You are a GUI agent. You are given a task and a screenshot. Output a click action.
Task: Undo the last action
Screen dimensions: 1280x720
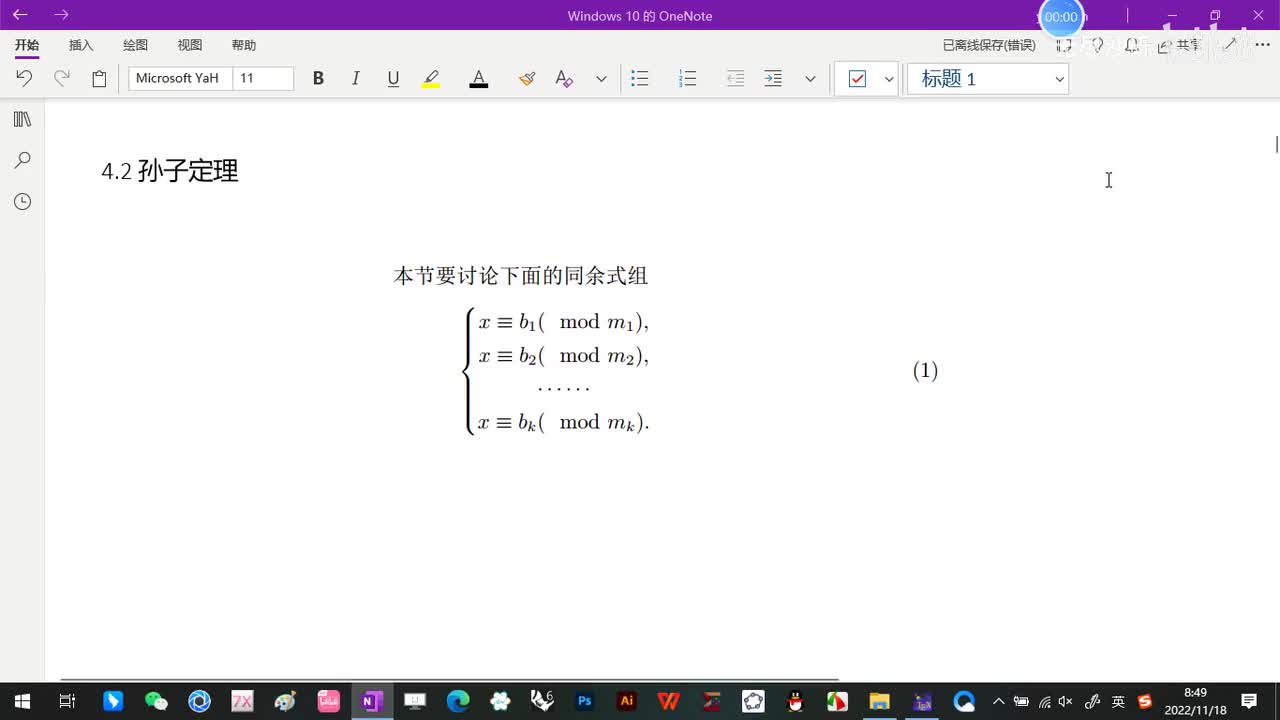24,78
